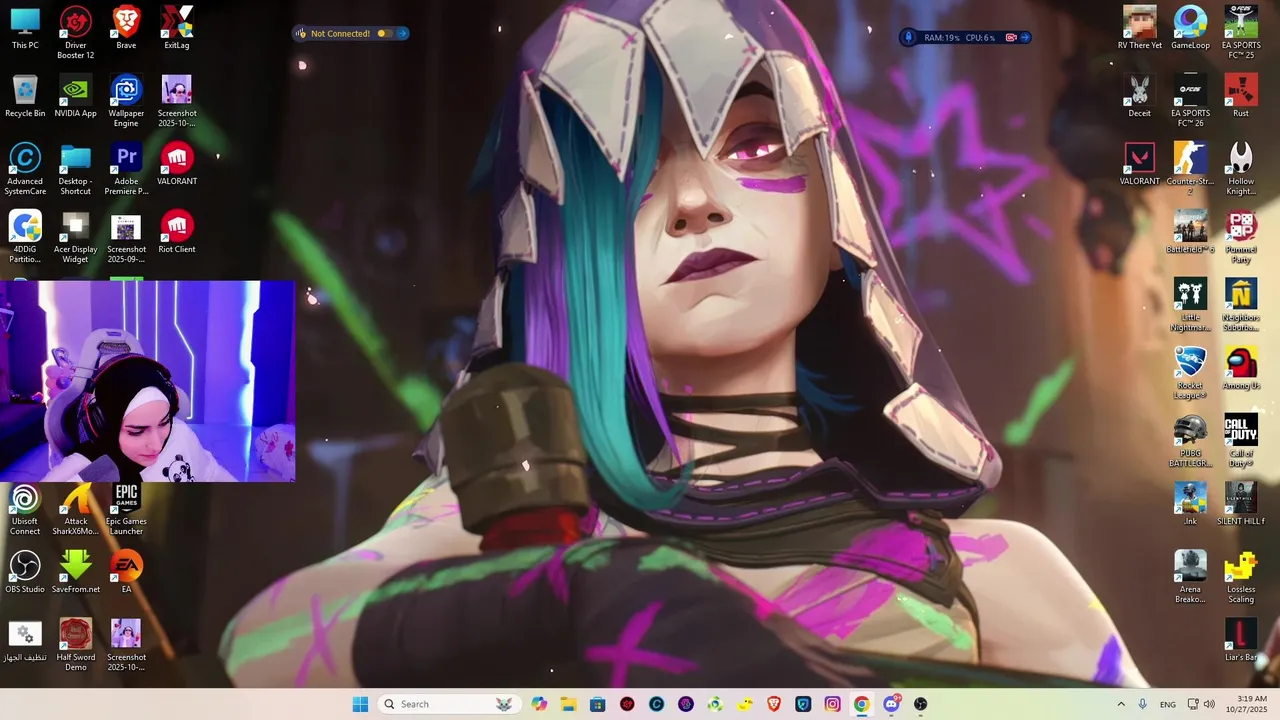
Task: Expand the RAM CPU monitor widget arrow
Action: pos(1025,37)
